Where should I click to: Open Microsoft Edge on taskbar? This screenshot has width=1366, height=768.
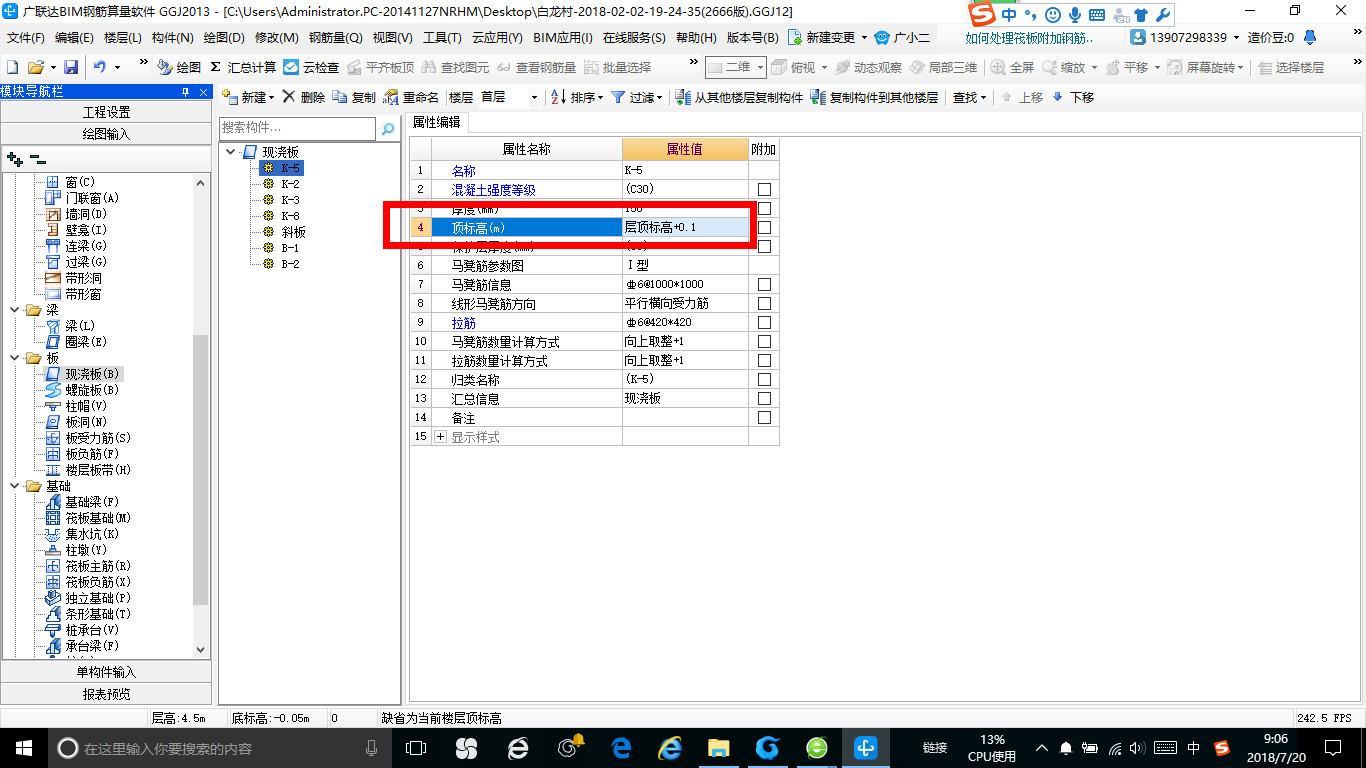click(x=621, y=747)
